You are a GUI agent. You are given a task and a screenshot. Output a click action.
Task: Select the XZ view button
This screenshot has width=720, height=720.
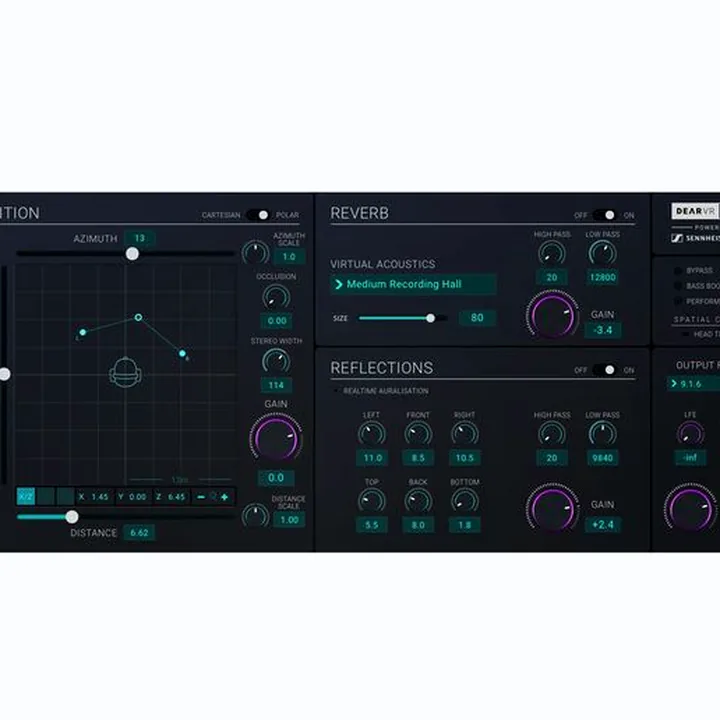click(x=26, y=496)
